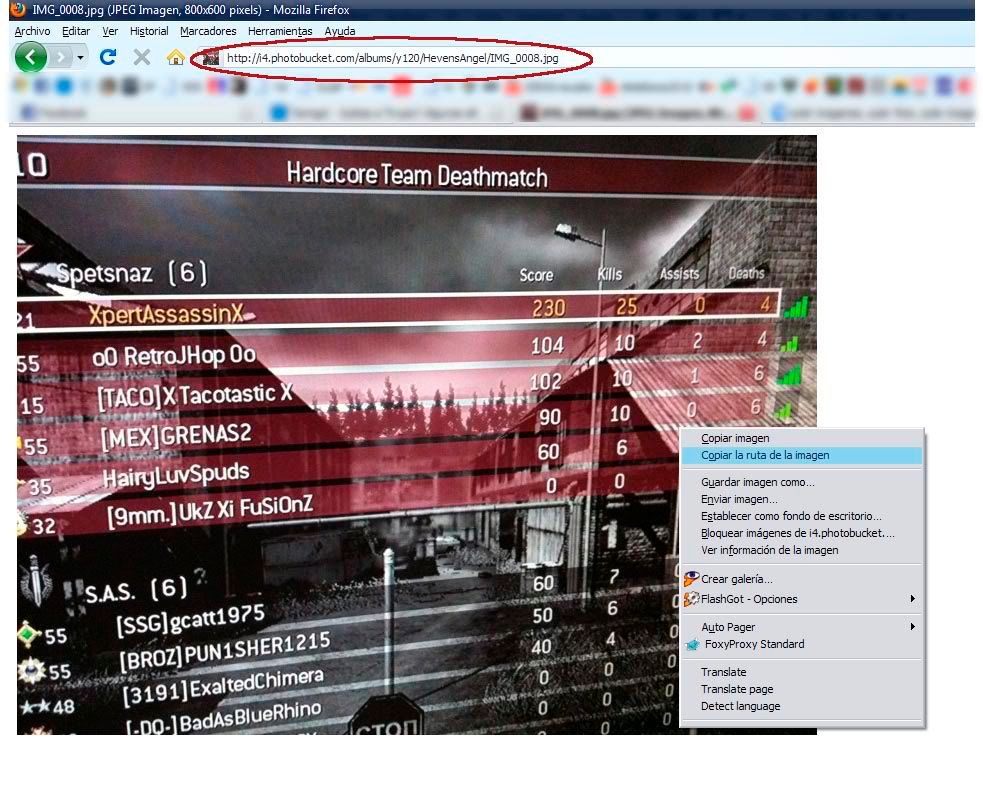983x796 pixels.
Task: Open the Archivo menu
Action: point(32,31)
